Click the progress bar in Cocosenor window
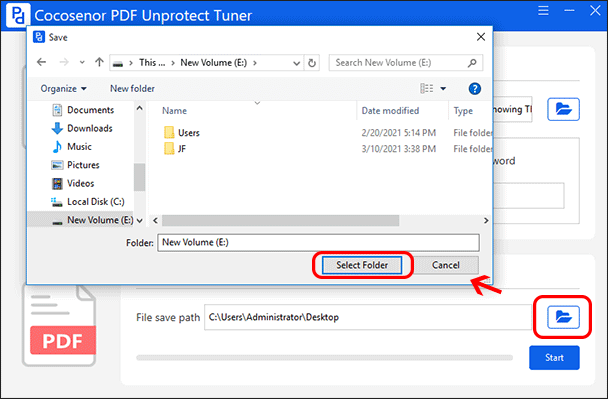This screenshot has width=608, height=399. pyautogui.click(x=324, y=358)
